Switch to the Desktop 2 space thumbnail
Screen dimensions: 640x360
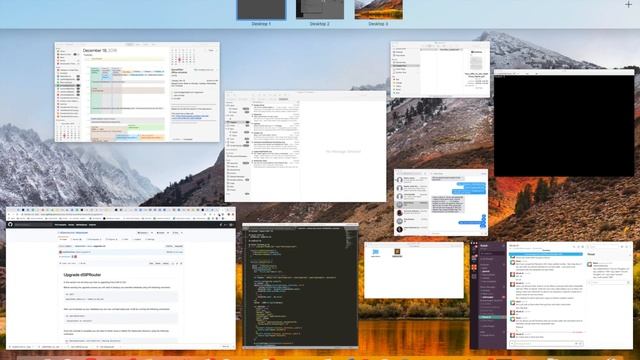(x=320, y=9)
